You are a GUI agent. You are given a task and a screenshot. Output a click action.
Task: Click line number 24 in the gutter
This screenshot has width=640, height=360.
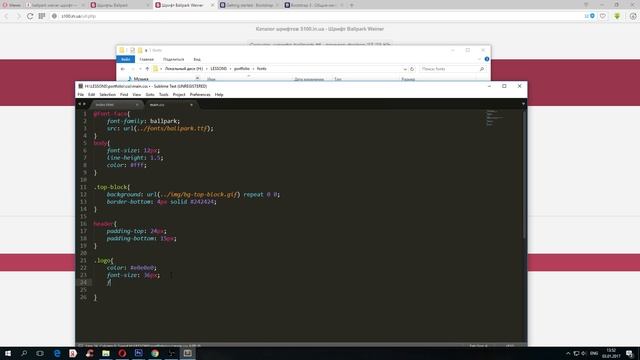pos(83,282)
